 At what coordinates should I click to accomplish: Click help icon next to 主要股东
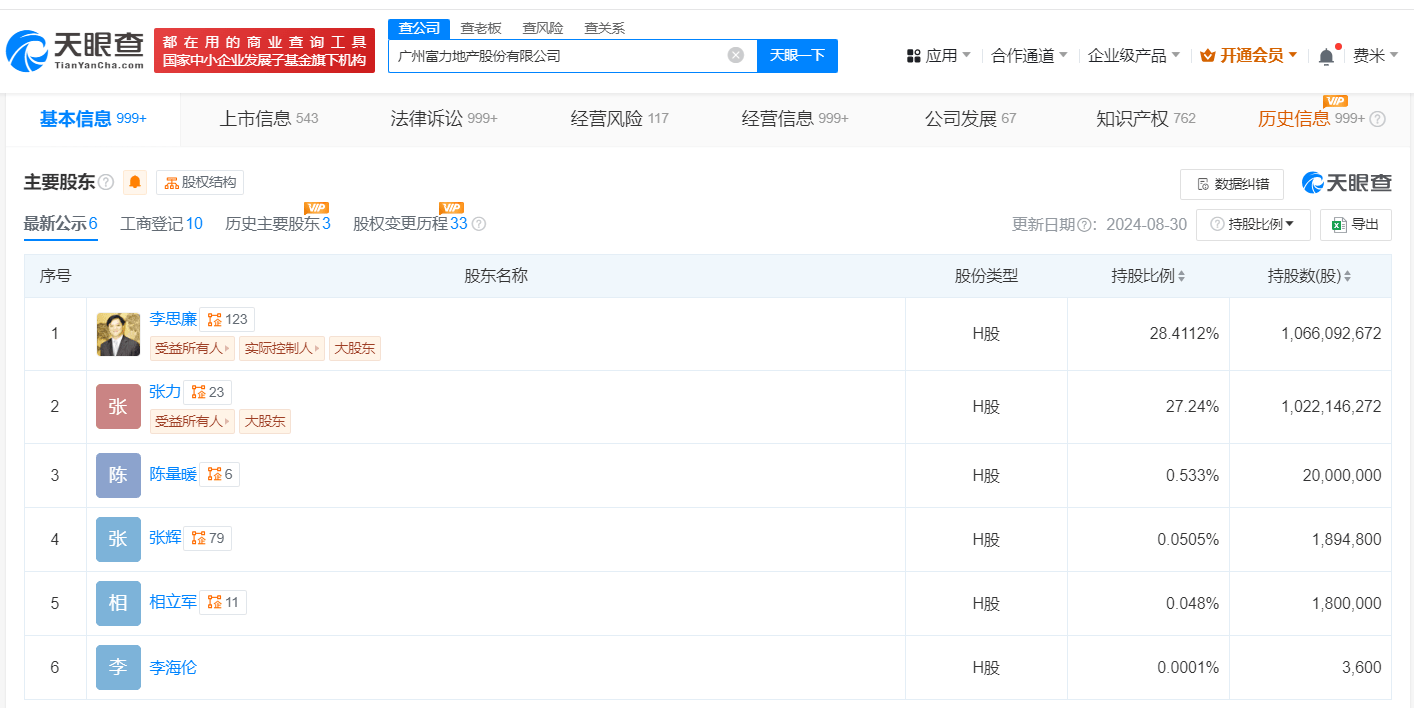pos(106,183)
